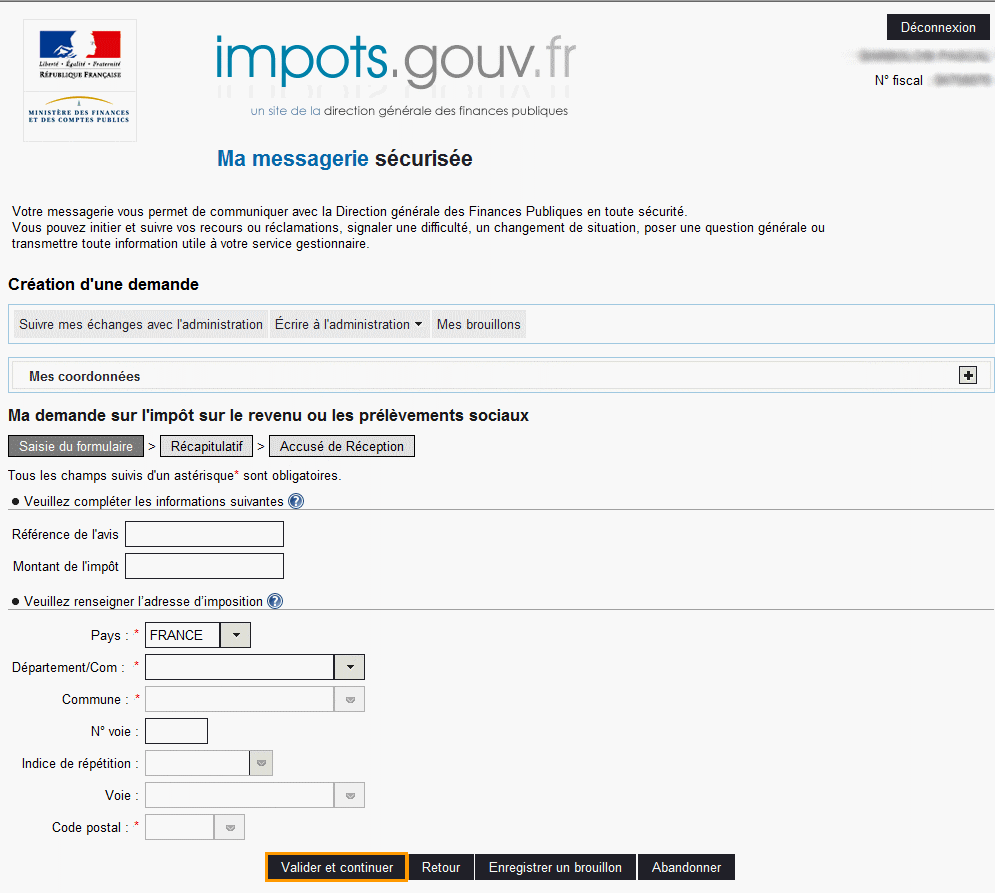Click the Déconnexion button

938,27
